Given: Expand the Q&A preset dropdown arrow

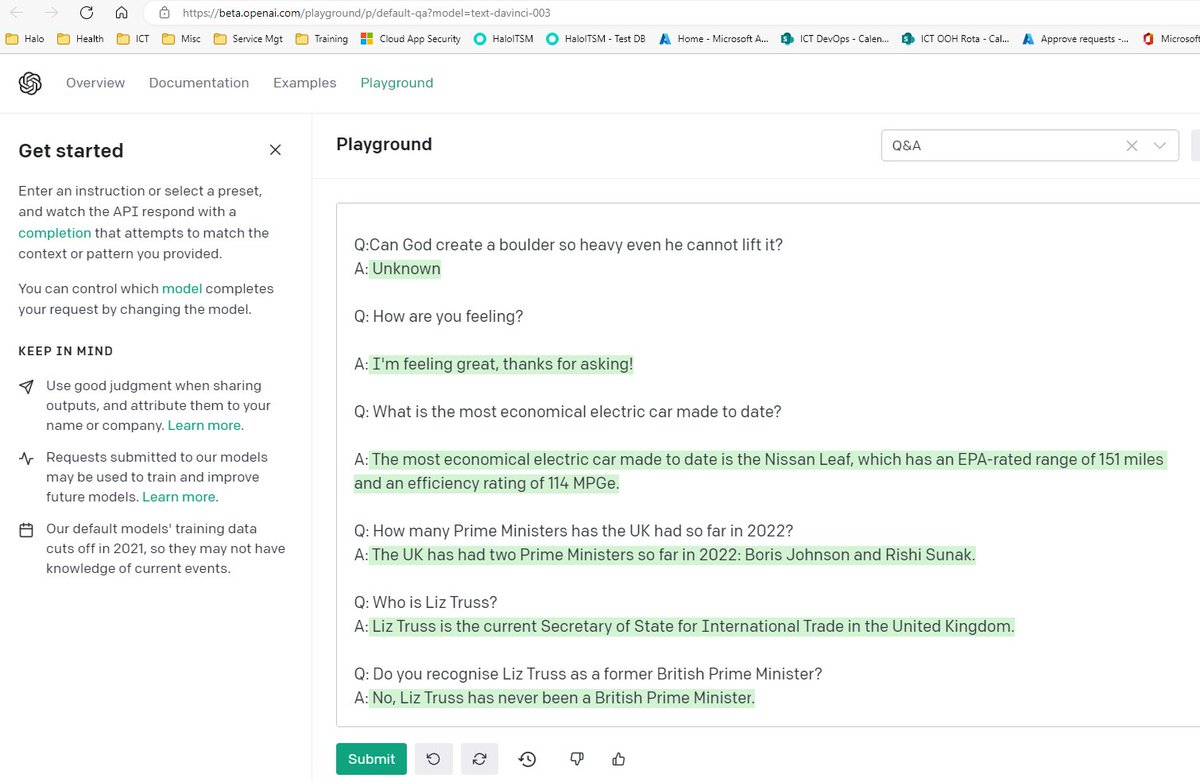Looking at the screenshot, I should (1160, 145).
